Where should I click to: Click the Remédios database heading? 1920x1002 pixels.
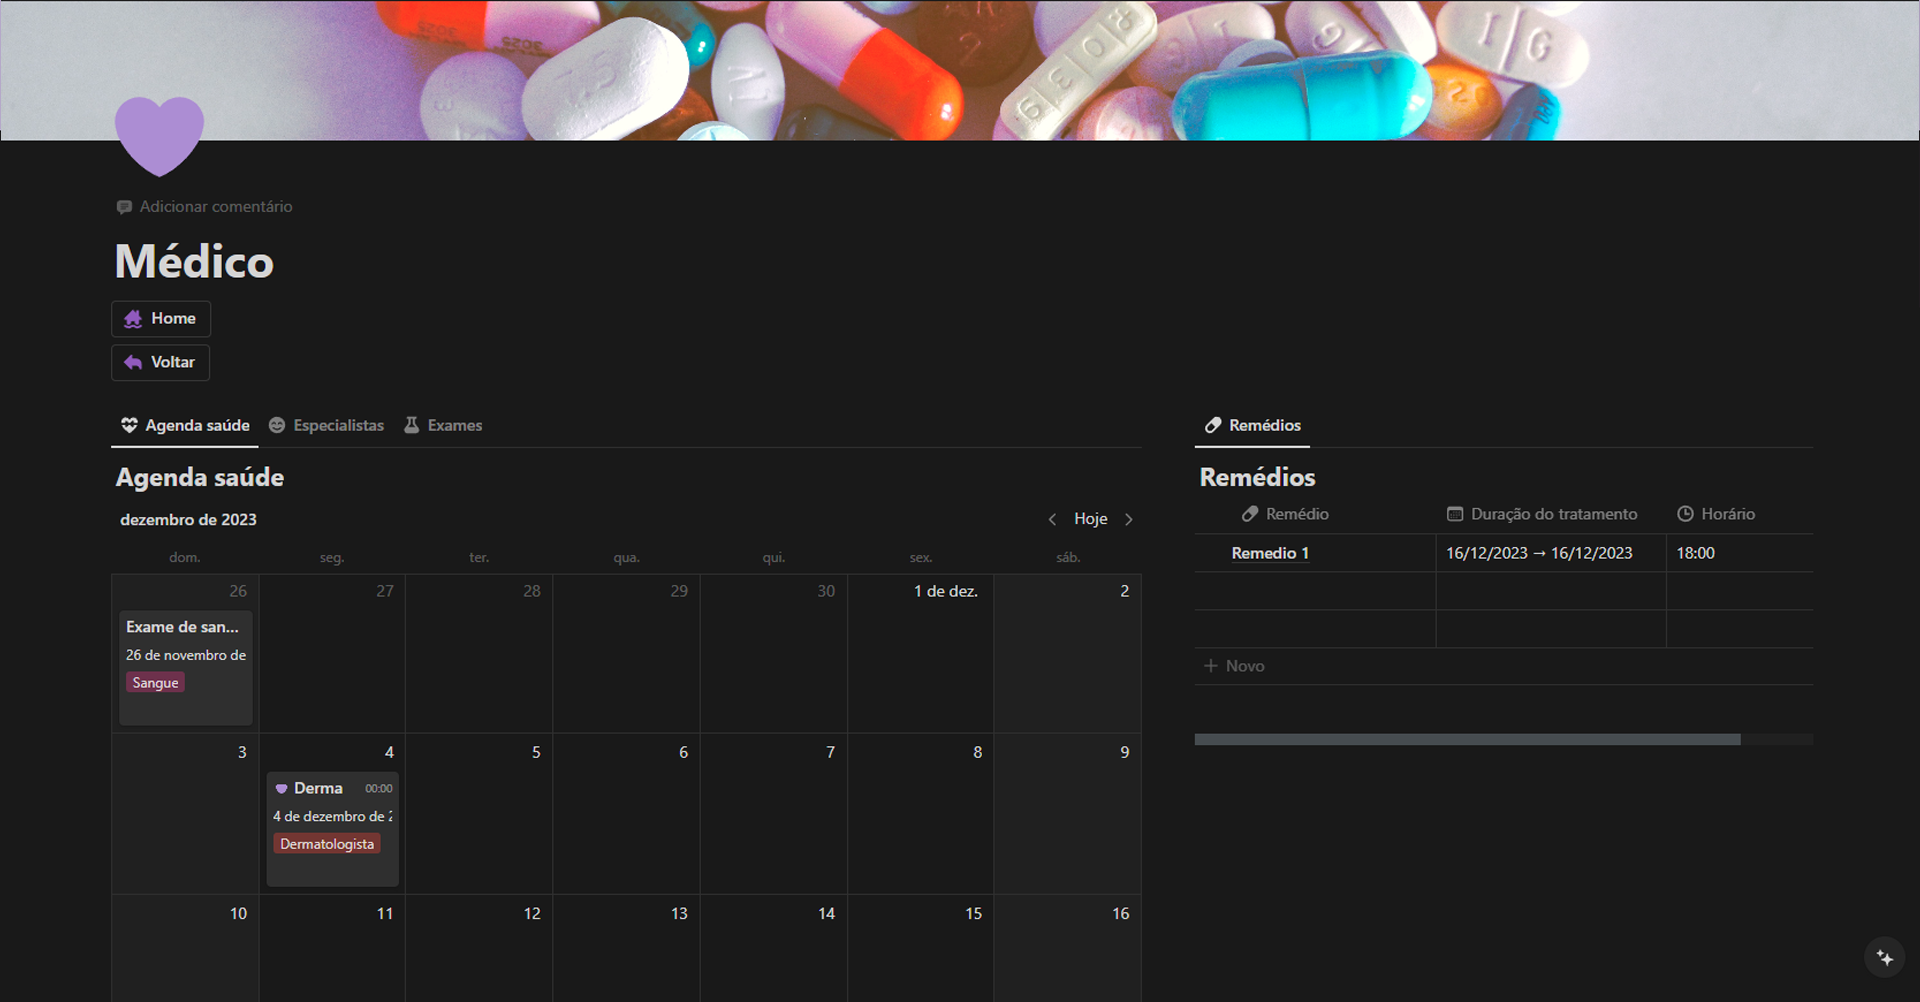point(1257,478)
